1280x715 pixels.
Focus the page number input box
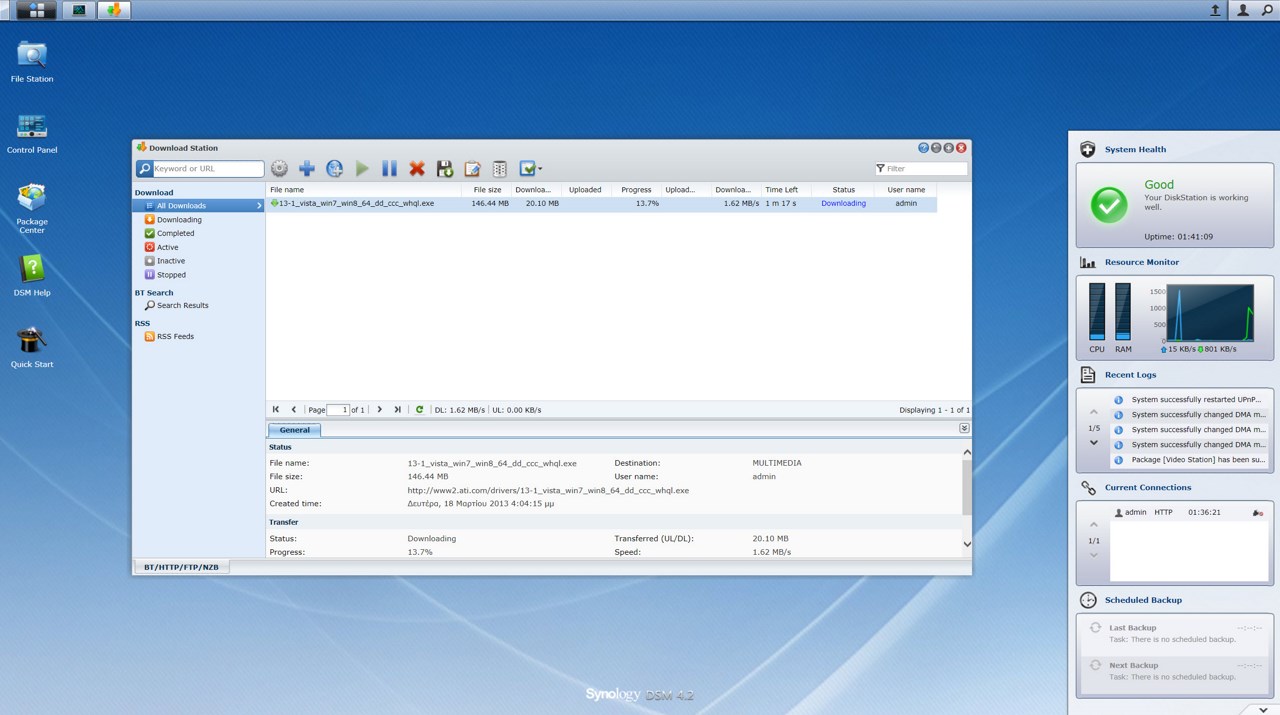click(338, 410)
